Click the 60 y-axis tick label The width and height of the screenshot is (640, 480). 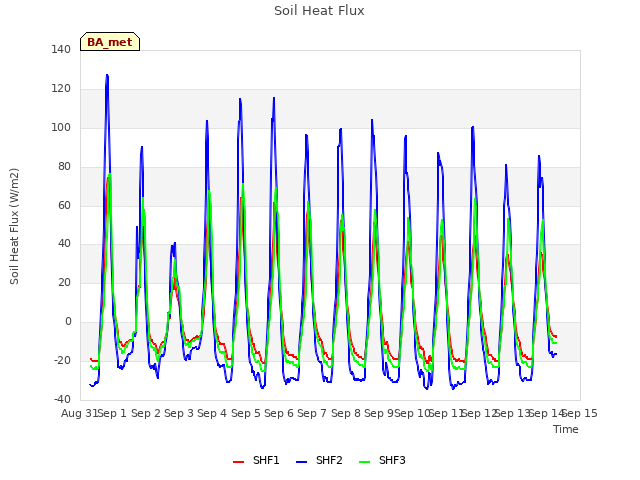pos(64,205)
